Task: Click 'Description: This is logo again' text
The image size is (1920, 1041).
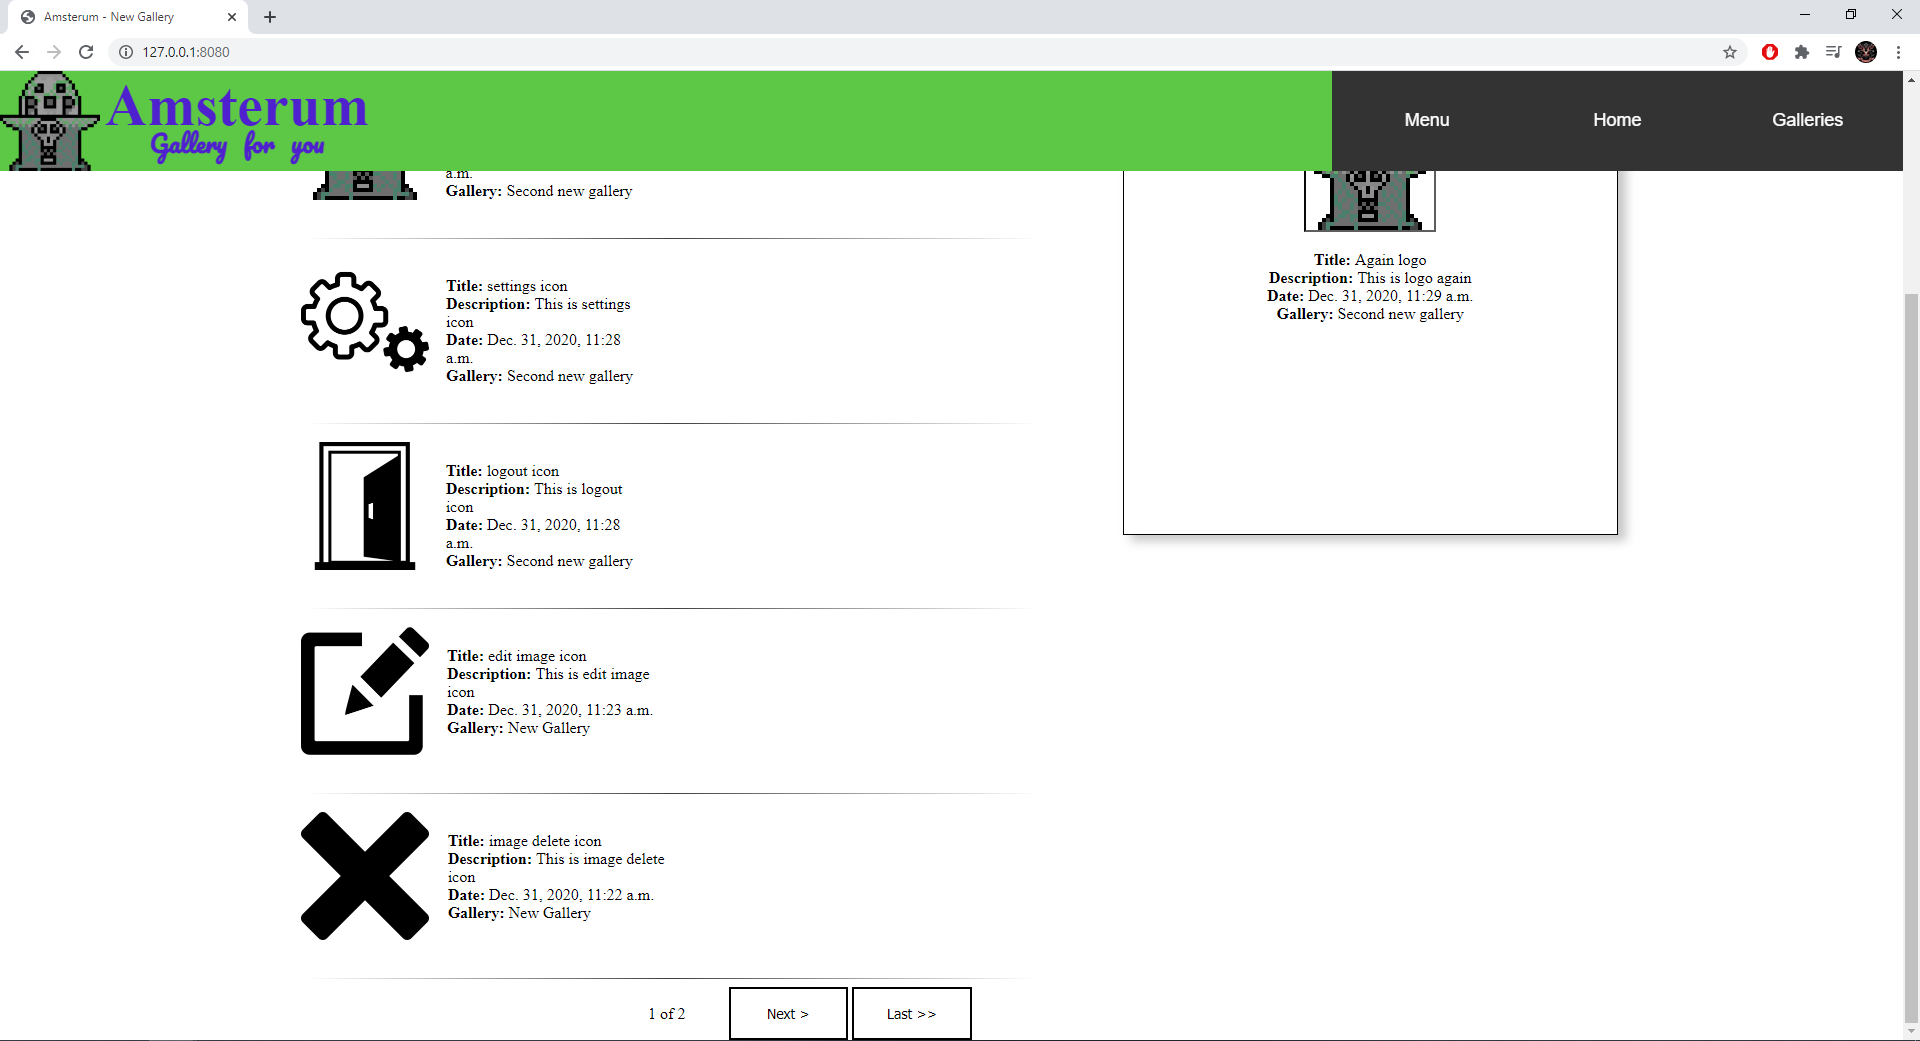Action: click(1370, 278)
